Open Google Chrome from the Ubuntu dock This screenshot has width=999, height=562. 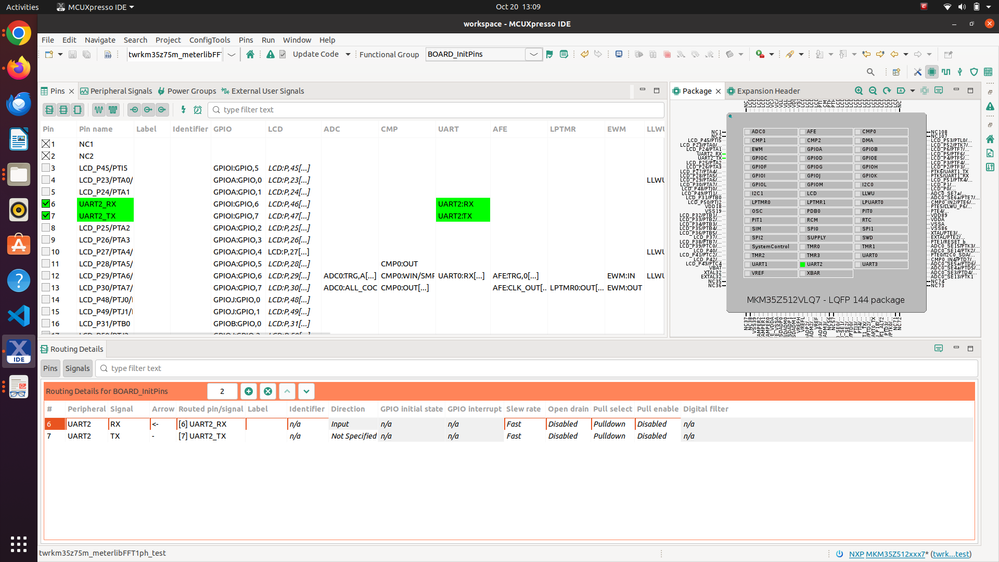click(x=18, y=33)
